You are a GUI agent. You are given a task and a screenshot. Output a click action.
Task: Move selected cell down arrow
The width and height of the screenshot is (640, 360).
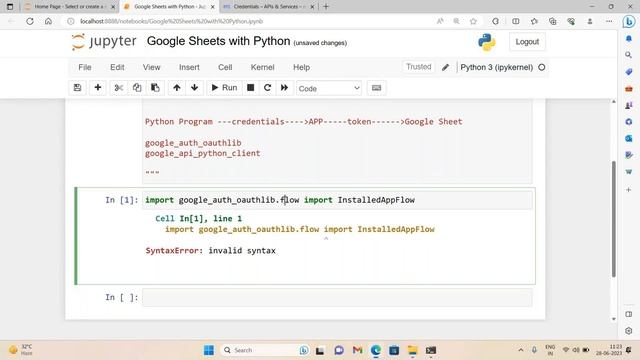pyautogui.click(x=195, y=88)
